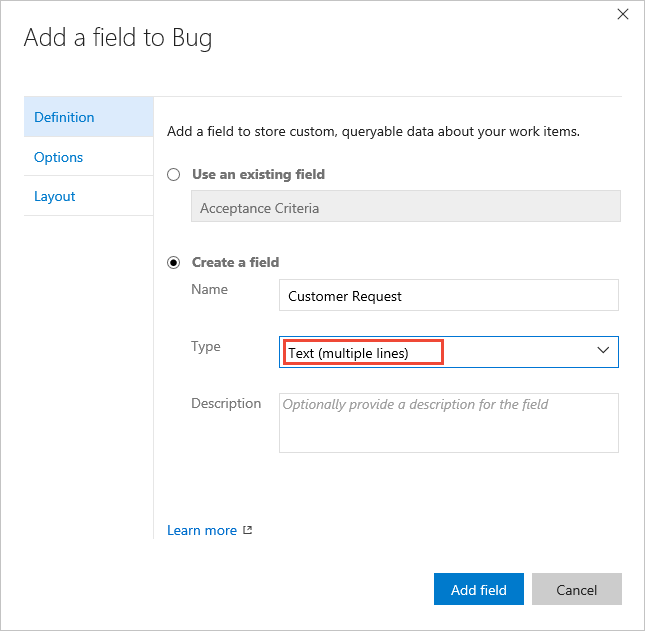Image resolution: width=645 pixels, height=631 pixels.
Task: Switch to the Options tab
Action: coord(89,157)
